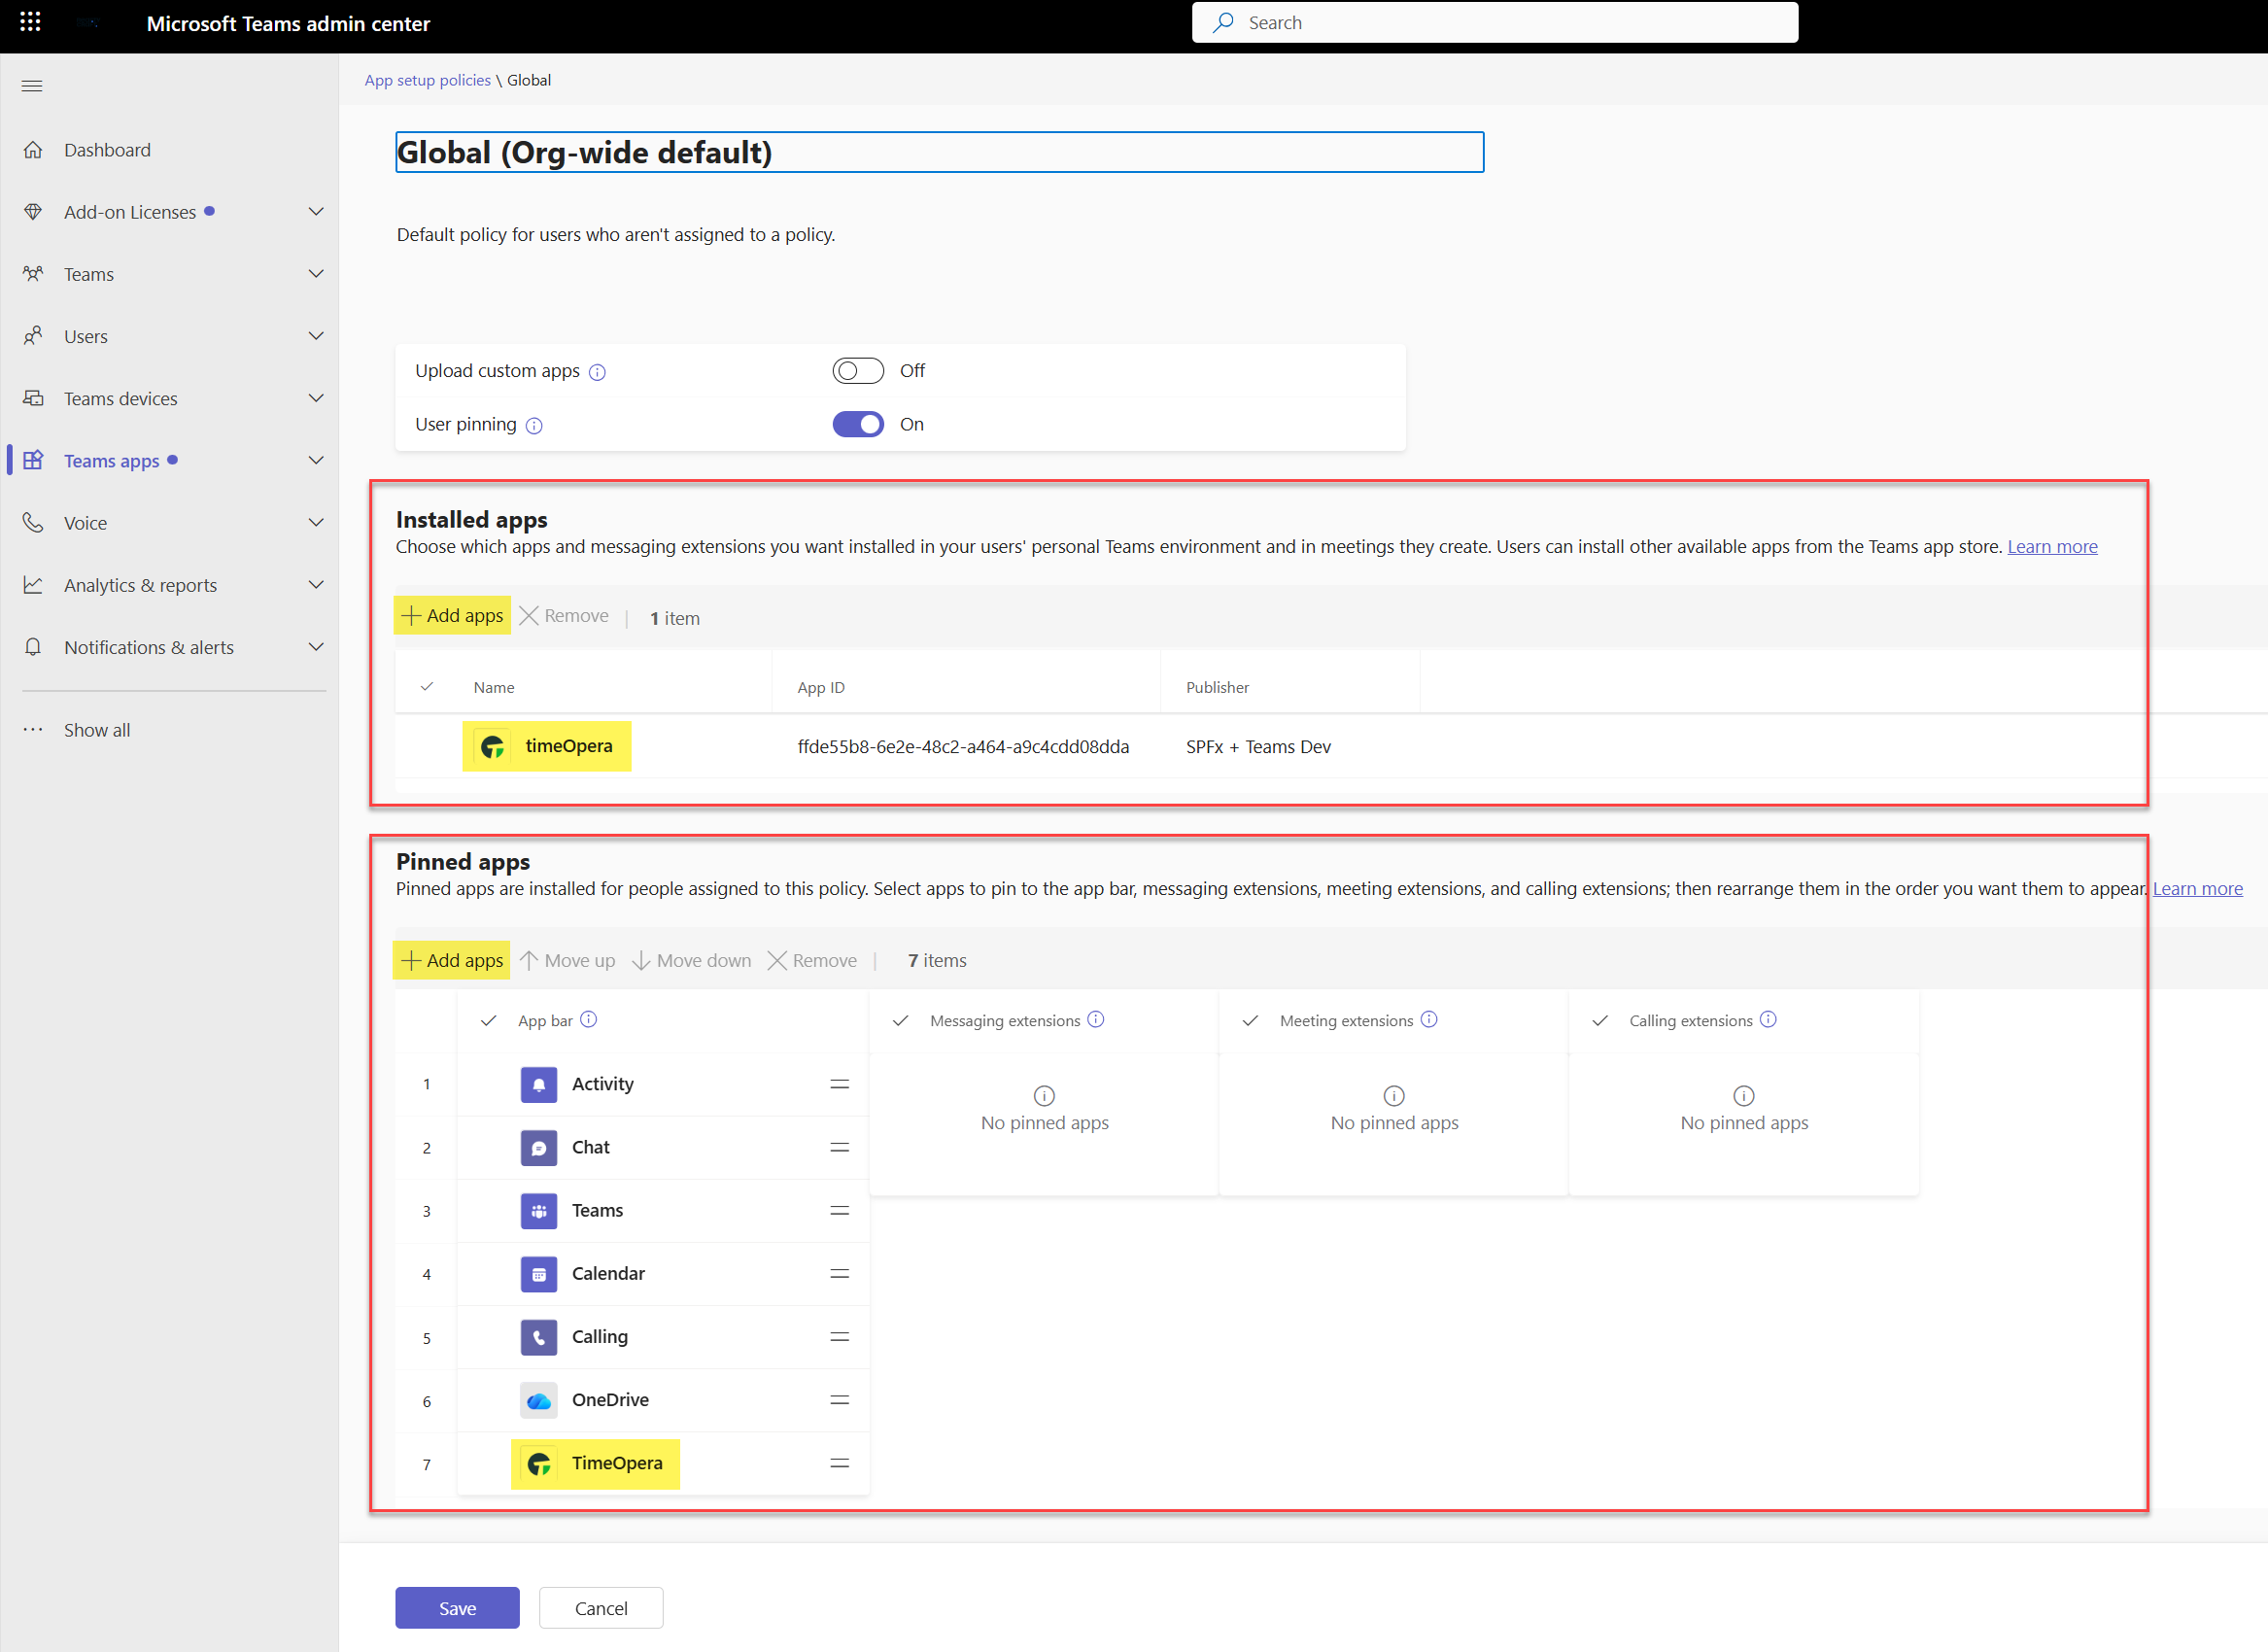The image size is (2268, 1652).
Task: Click the Notifications & alerts bell icon
Action: (x=33, y=647)
